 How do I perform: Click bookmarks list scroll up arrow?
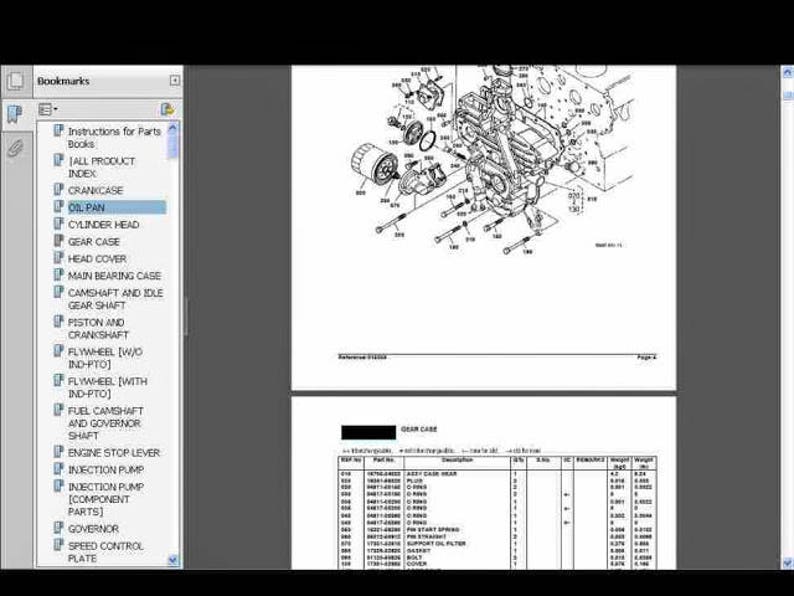tap(173, 128)
